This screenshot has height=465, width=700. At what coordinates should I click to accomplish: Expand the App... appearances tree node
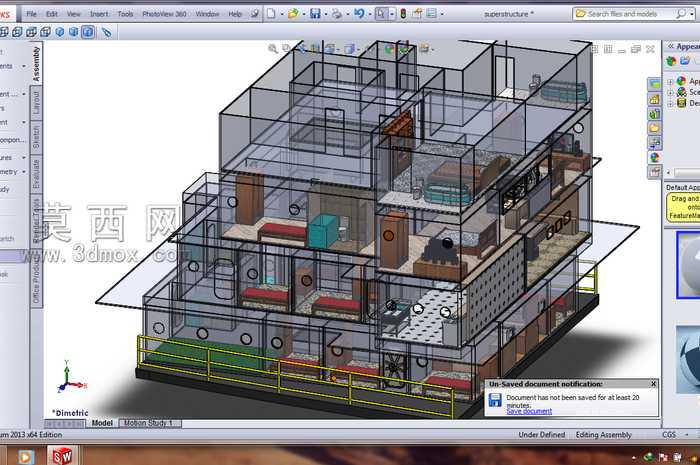coord(670,81)
